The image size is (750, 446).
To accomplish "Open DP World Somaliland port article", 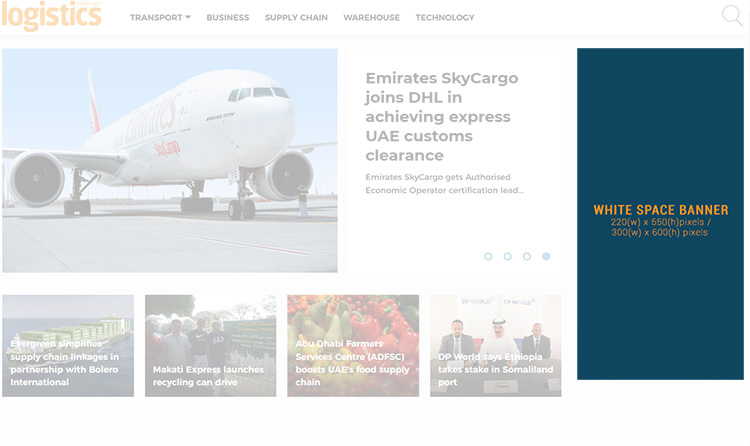I will pyautogui.click(x=496, y=346).
